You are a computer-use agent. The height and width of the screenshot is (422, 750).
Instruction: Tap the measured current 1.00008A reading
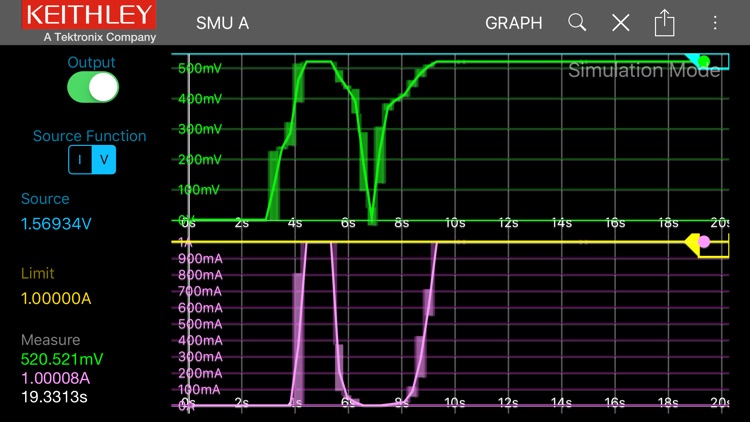[56, 378]
